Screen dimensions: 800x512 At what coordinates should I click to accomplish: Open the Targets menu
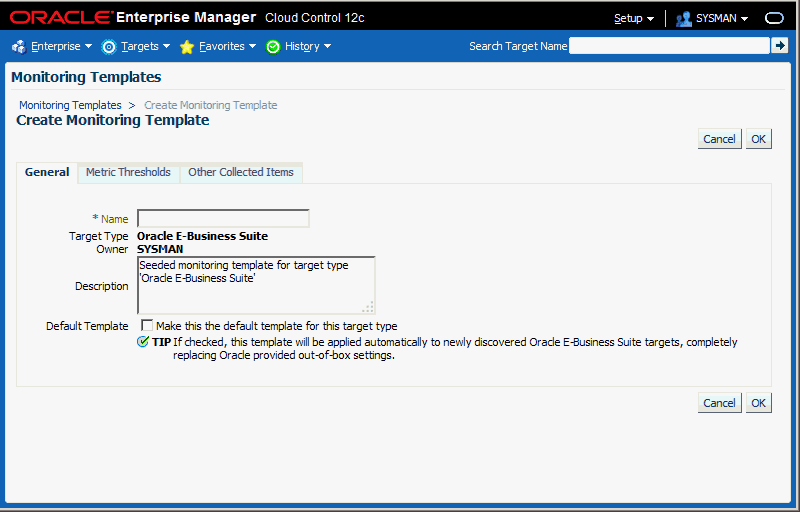click(x=145, y=46)
